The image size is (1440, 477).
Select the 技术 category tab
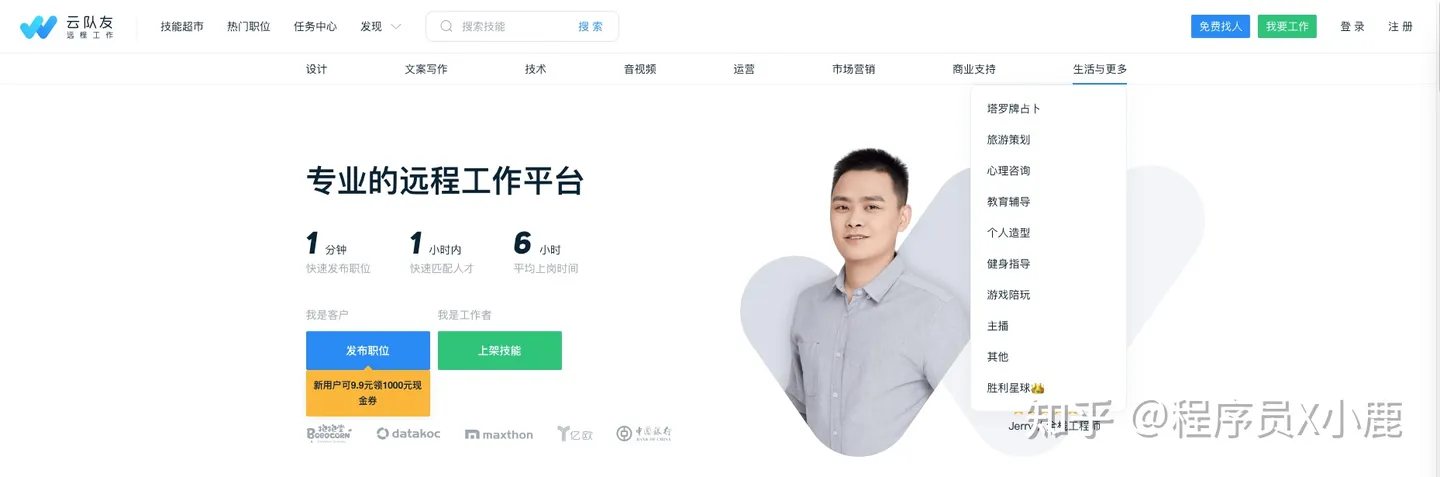point(536,69)
